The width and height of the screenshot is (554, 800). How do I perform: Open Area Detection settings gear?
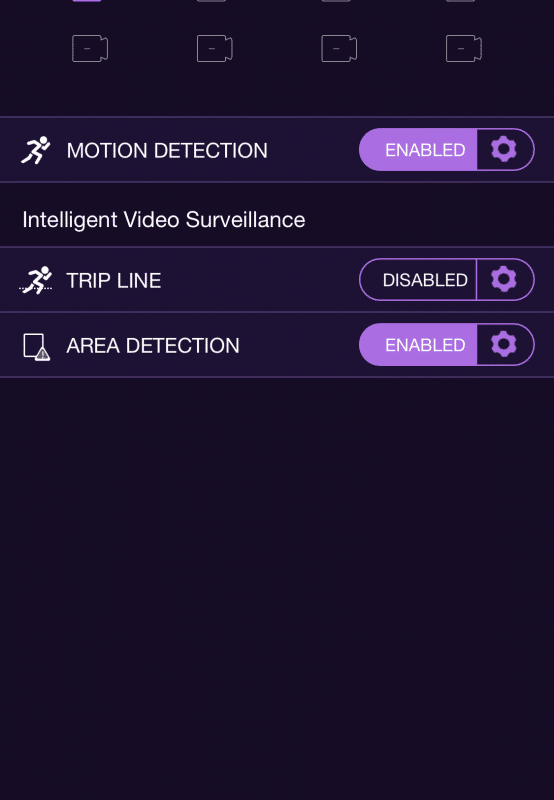point(504,344)
